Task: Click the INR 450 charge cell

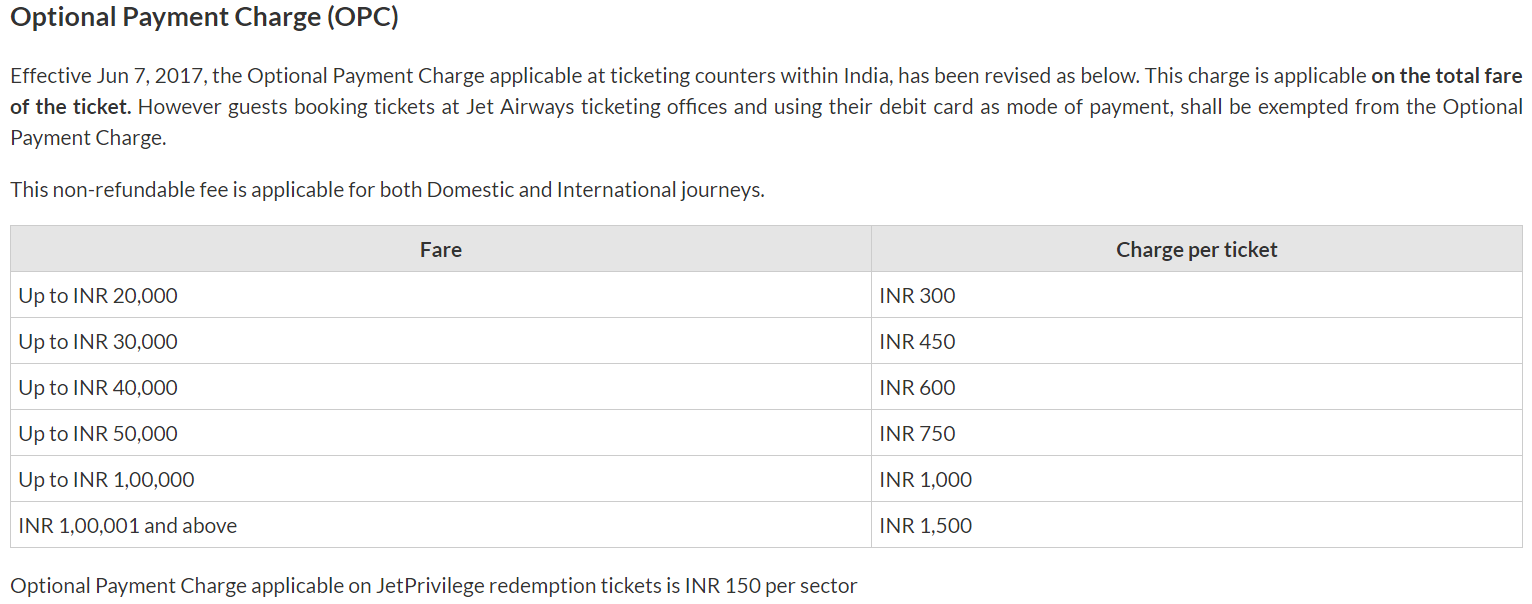Action: (917, 342)
